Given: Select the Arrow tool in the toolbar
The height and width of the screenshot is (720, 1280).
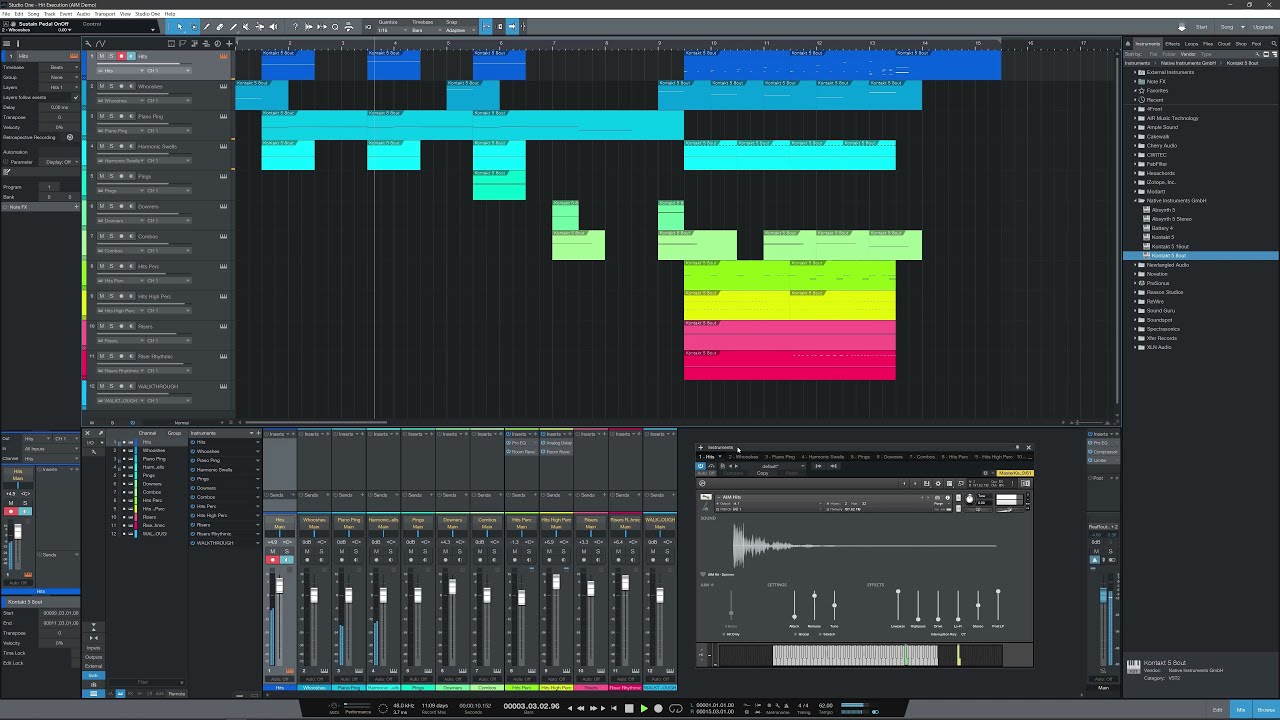Looking at the screenshot, I should [x=180, y=27].
